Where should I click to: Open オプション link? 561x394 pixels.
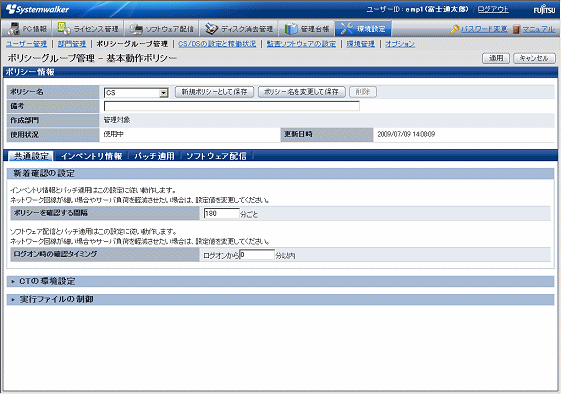[400, 44]
